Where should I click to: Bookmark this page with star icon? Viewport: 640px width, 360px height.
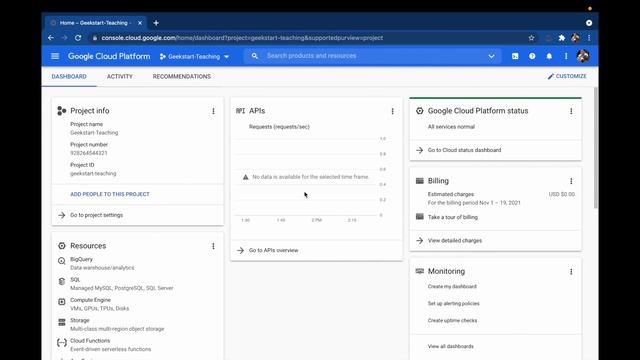pyautogui.click(x=531, y=38)
